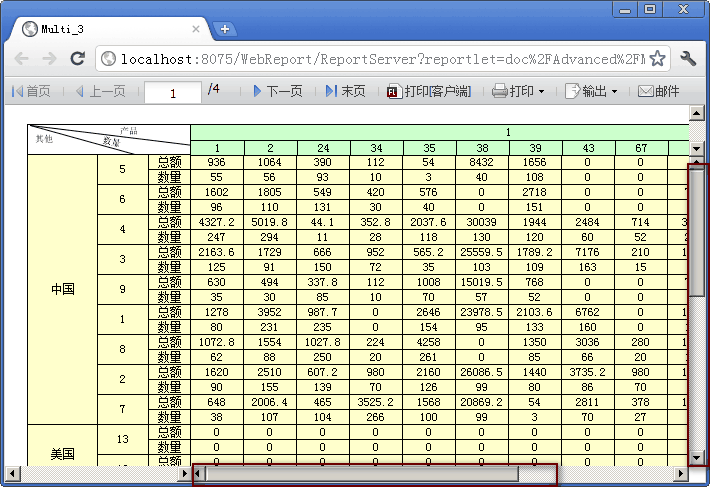Click the column header 24
The image size is (710, 487).
click(323, 148)
